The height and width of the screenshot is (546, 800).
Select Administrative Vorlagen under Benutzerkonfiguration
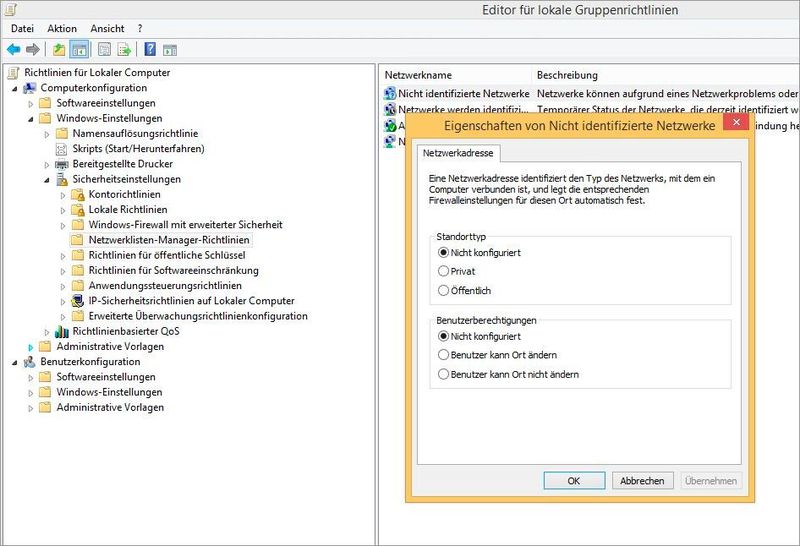[x=110, y=408]
